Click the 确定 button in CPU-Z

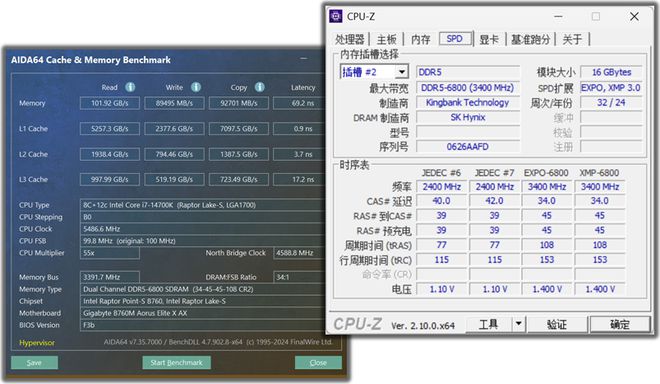click(x=620, y=324)
